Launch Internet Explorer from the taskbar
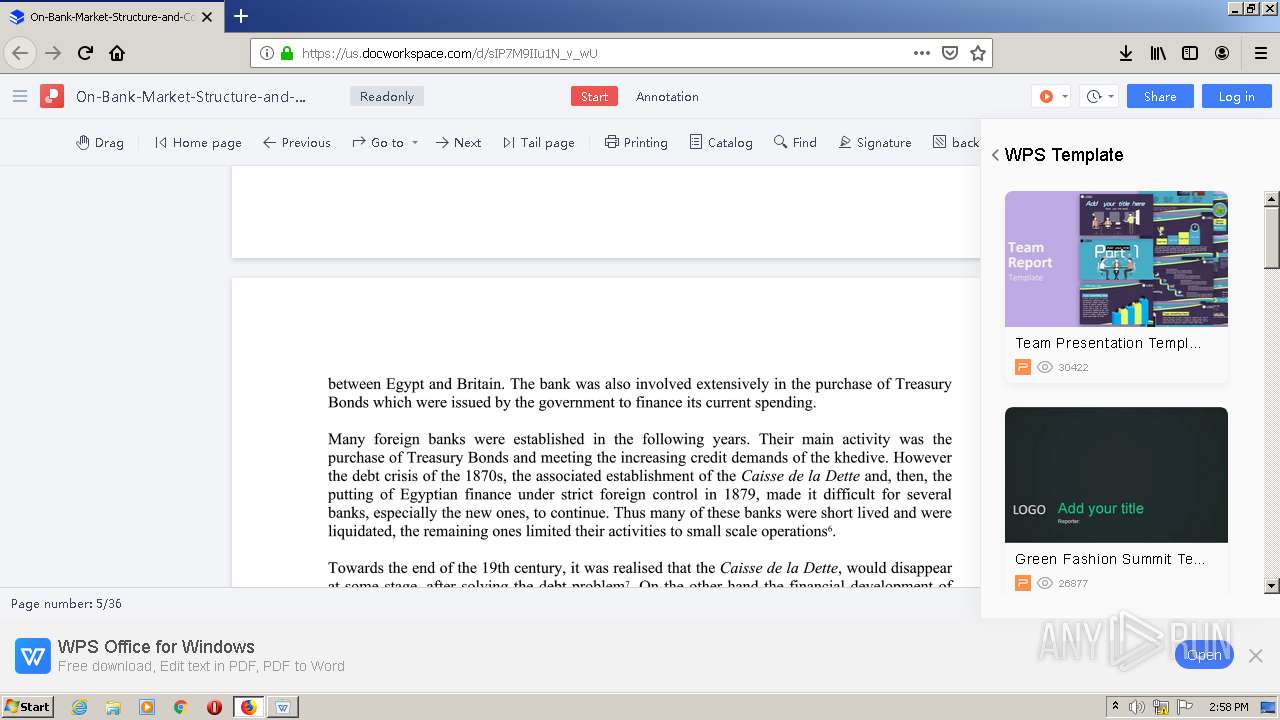Screen dimensions: 1280x720 coord(79,707)
